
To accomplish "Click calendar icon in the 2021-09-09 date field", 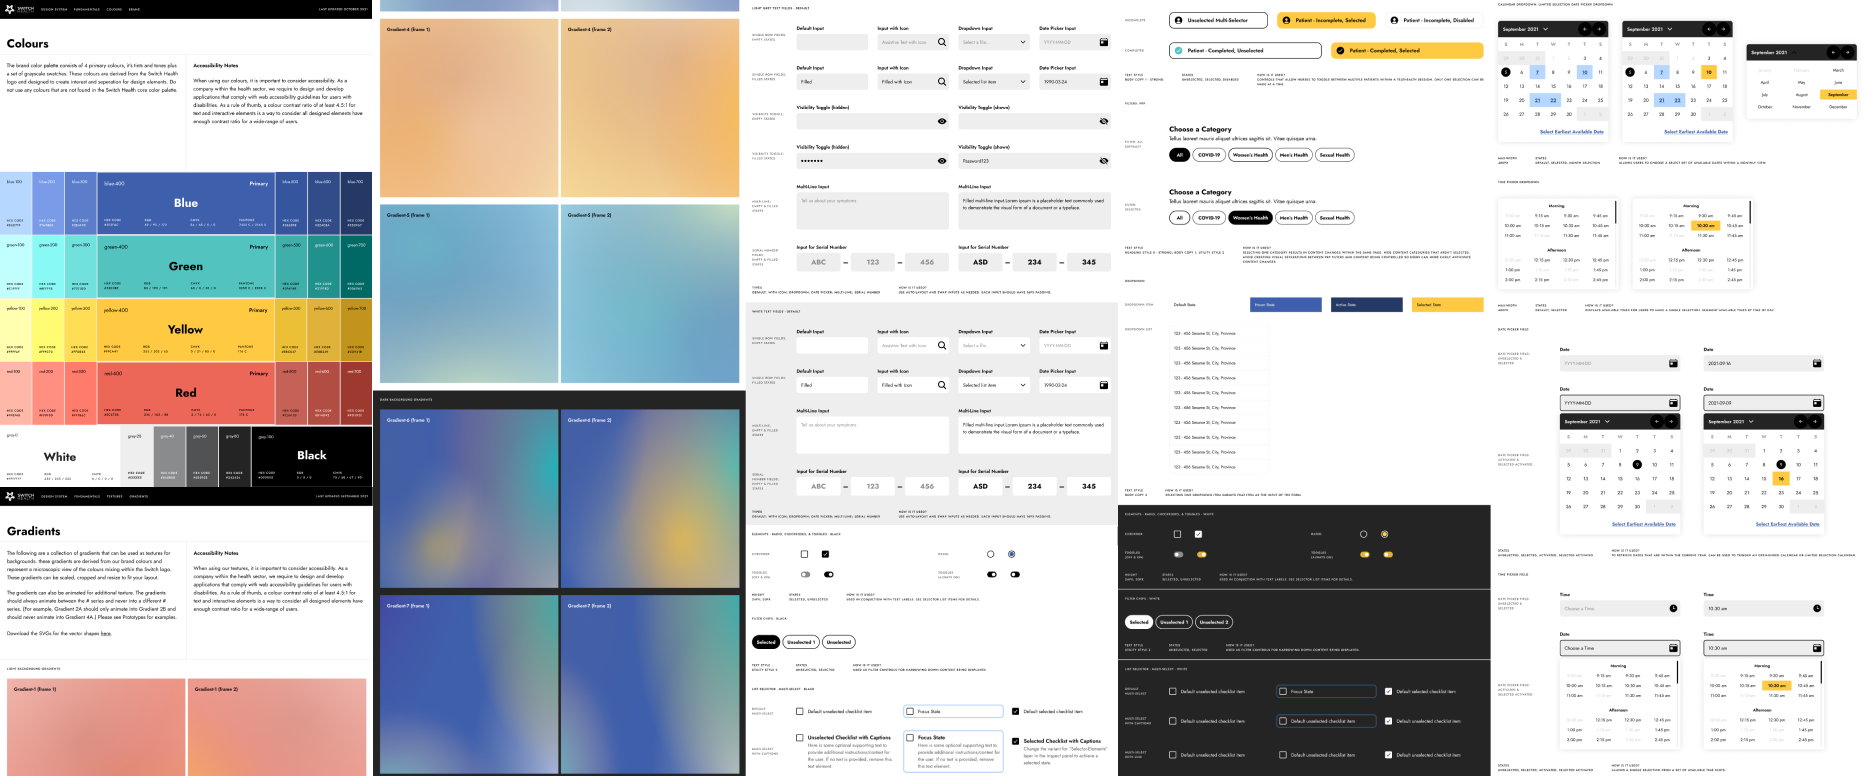I will [1817, 403].
